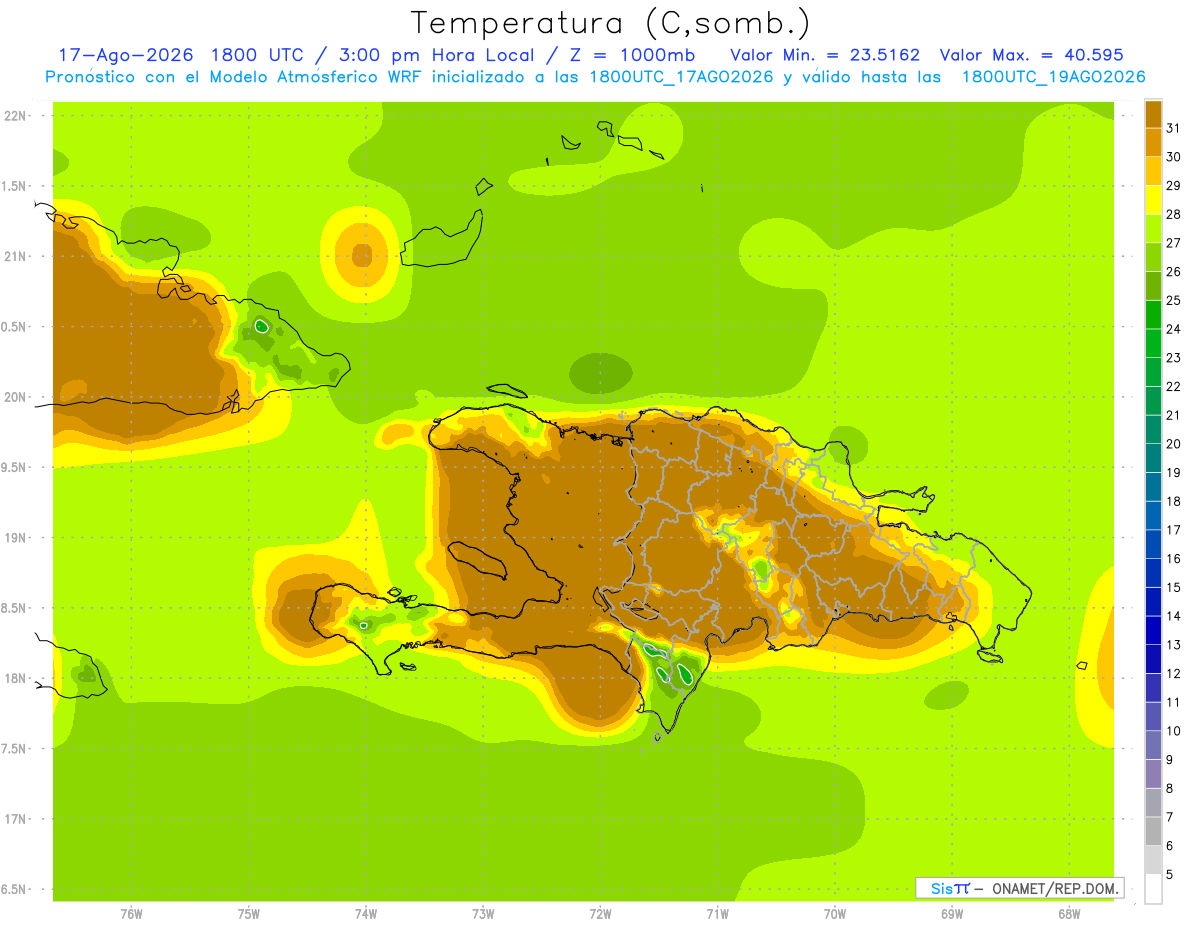Click the 18N latitude axis label

point(16,678)
